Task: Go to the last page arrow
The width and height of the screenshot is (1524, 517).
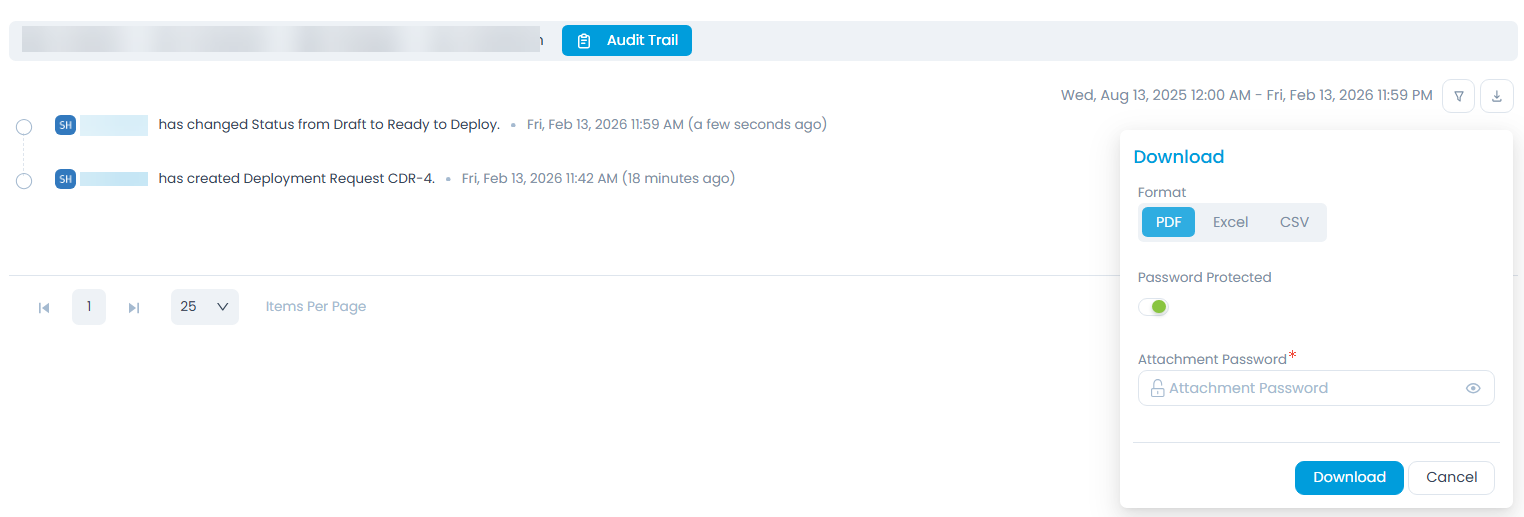Action: pyautogui.click(x=134, y=307)
